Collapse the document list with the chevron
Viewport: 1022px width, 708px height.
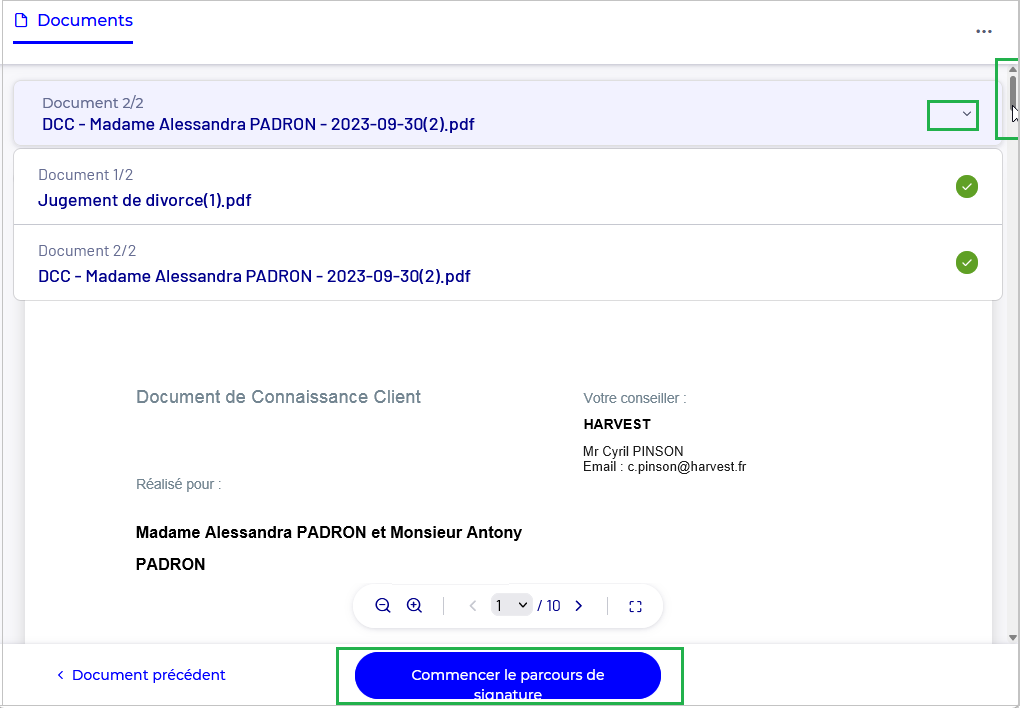click(x=966, y=115)
